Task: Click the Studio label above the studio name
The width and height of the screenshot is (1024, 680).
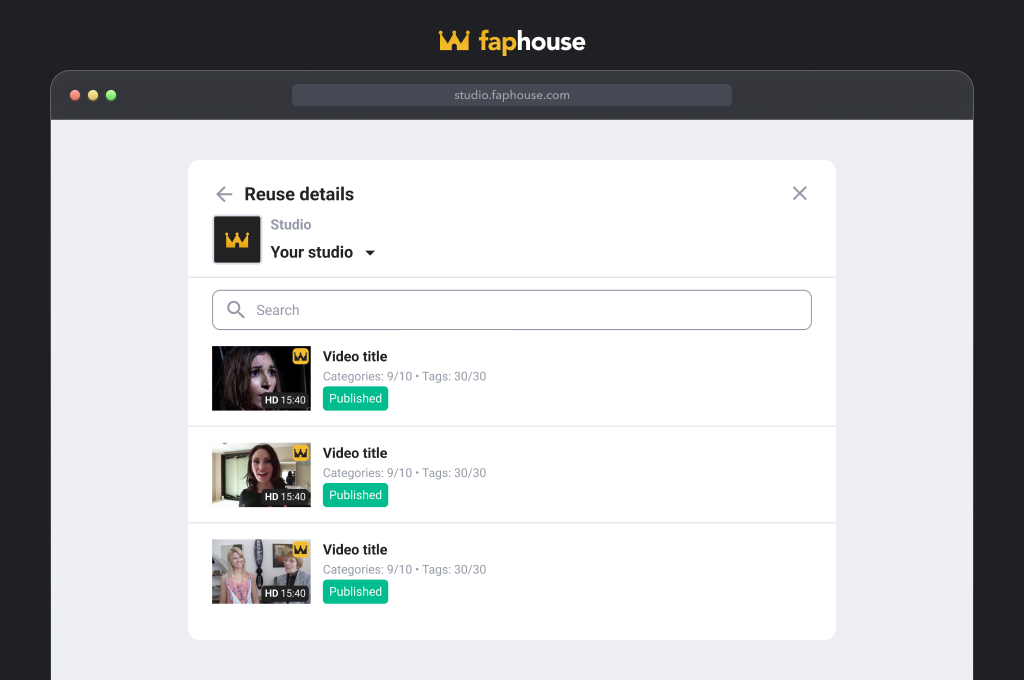Action: 291,225
